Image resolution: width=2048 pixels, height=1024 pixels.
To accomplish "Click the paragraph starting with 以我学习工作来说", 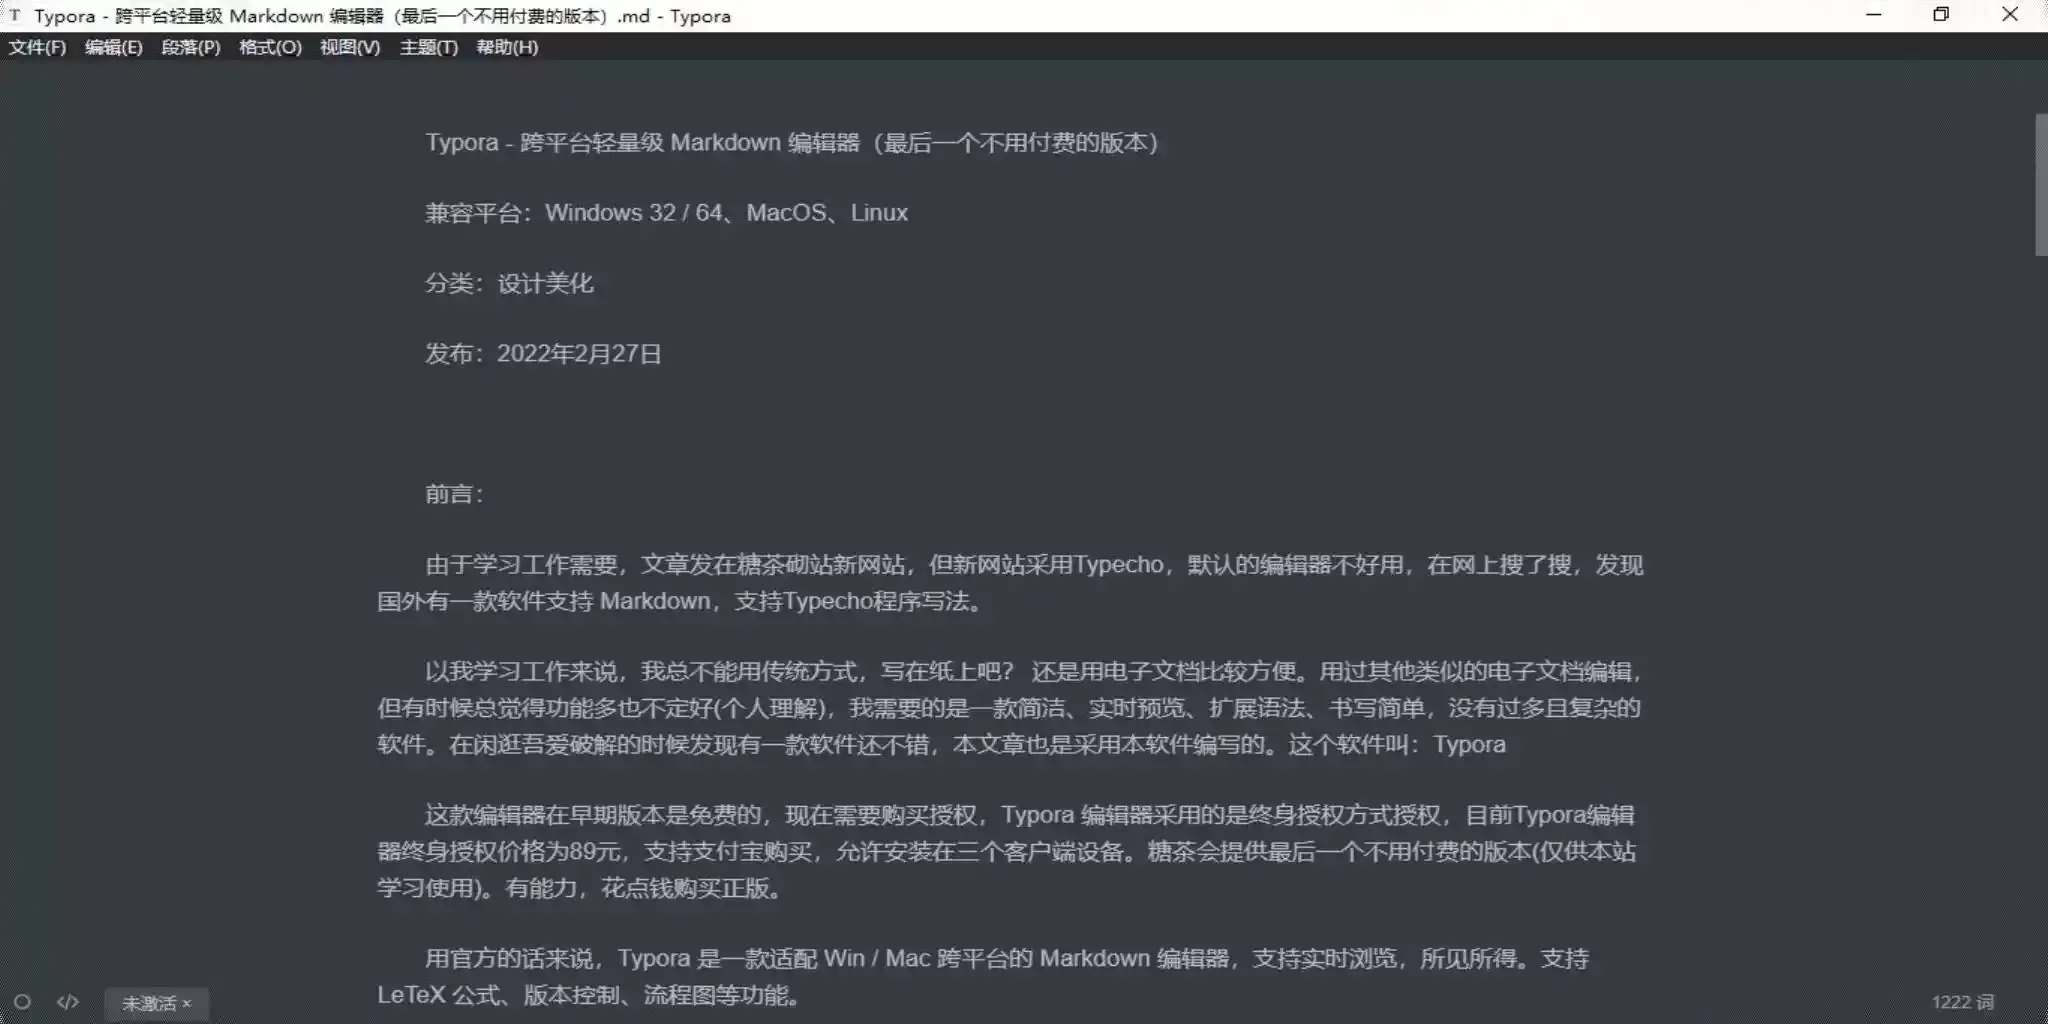I will [x=1010, y=708].
